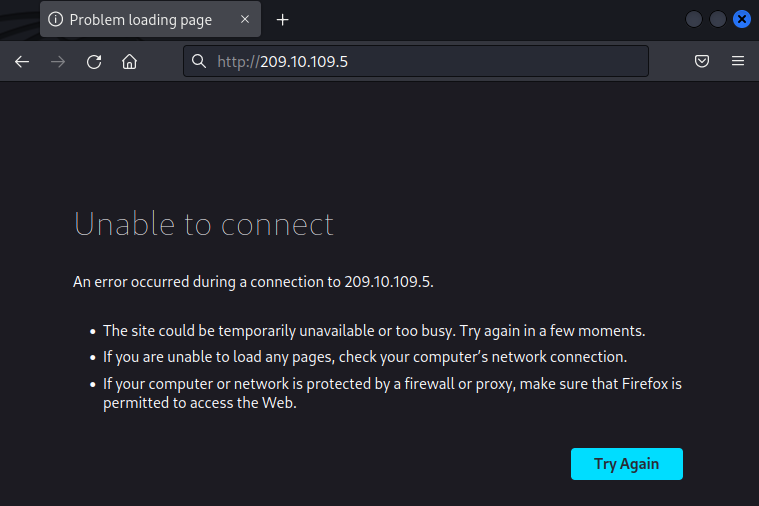Viewport: 759px width, 506px height.
Task: Save the page to Pocket
Action: (702, 62)
